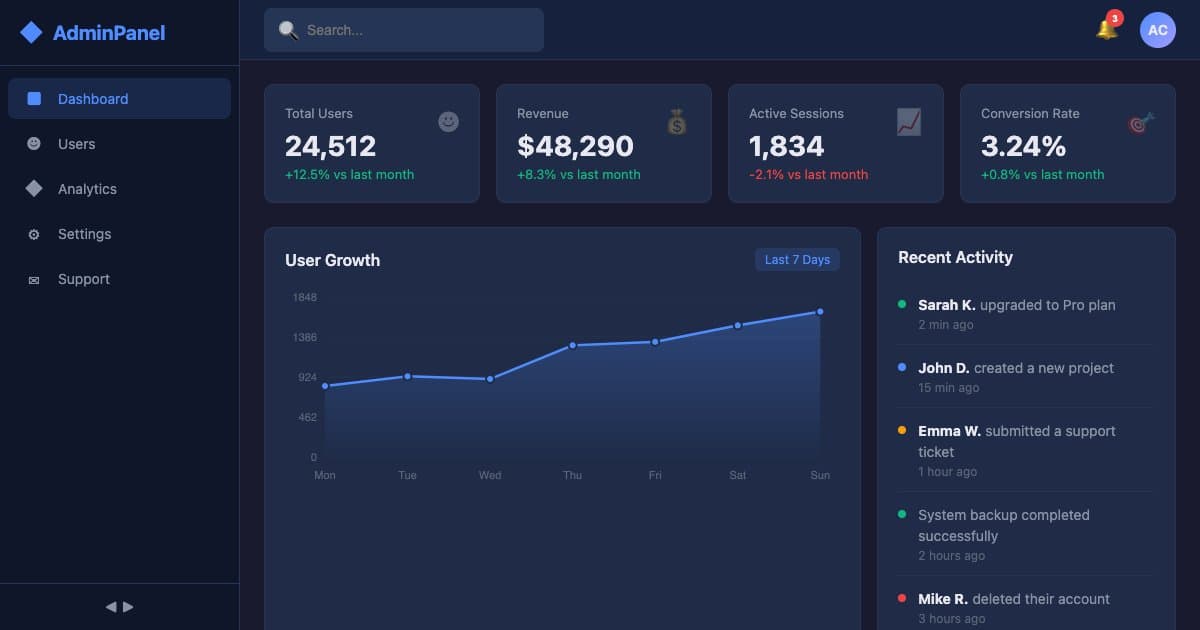The image size is (1200, 630).
Task: Click the target icon on Conversion Rate card
Action: click(x=1141, y=122)
